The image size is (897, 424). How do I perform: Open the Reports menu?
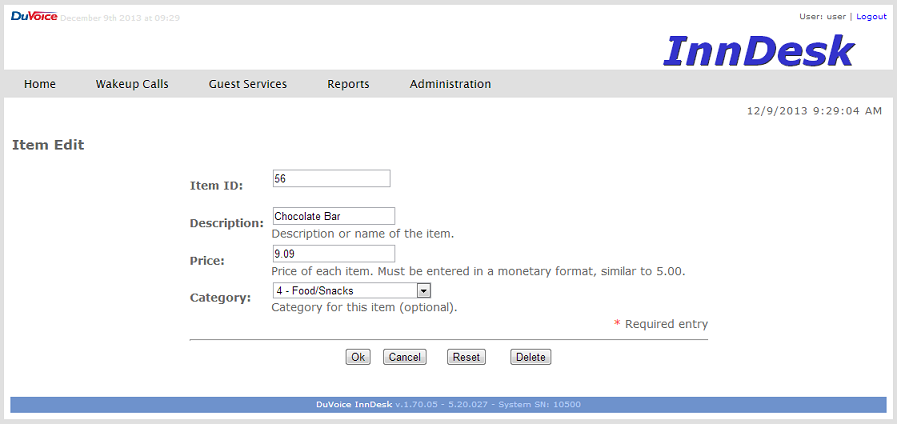(348, 84)
